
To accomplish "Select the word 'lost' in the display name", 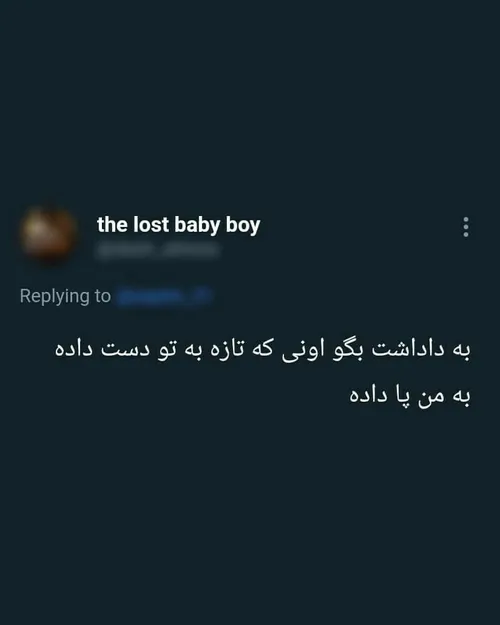I will click(151, 225).
